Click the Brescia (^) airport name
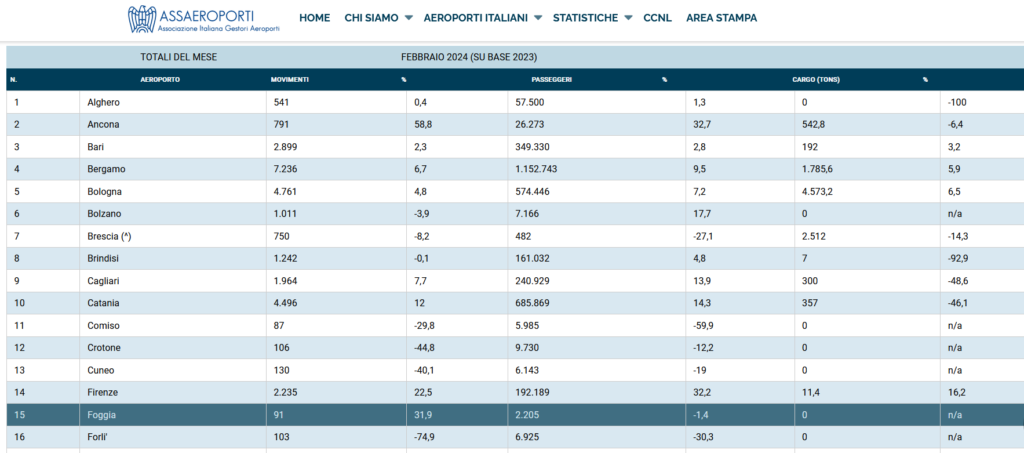 pyautogui.click(x=110, y=236)
